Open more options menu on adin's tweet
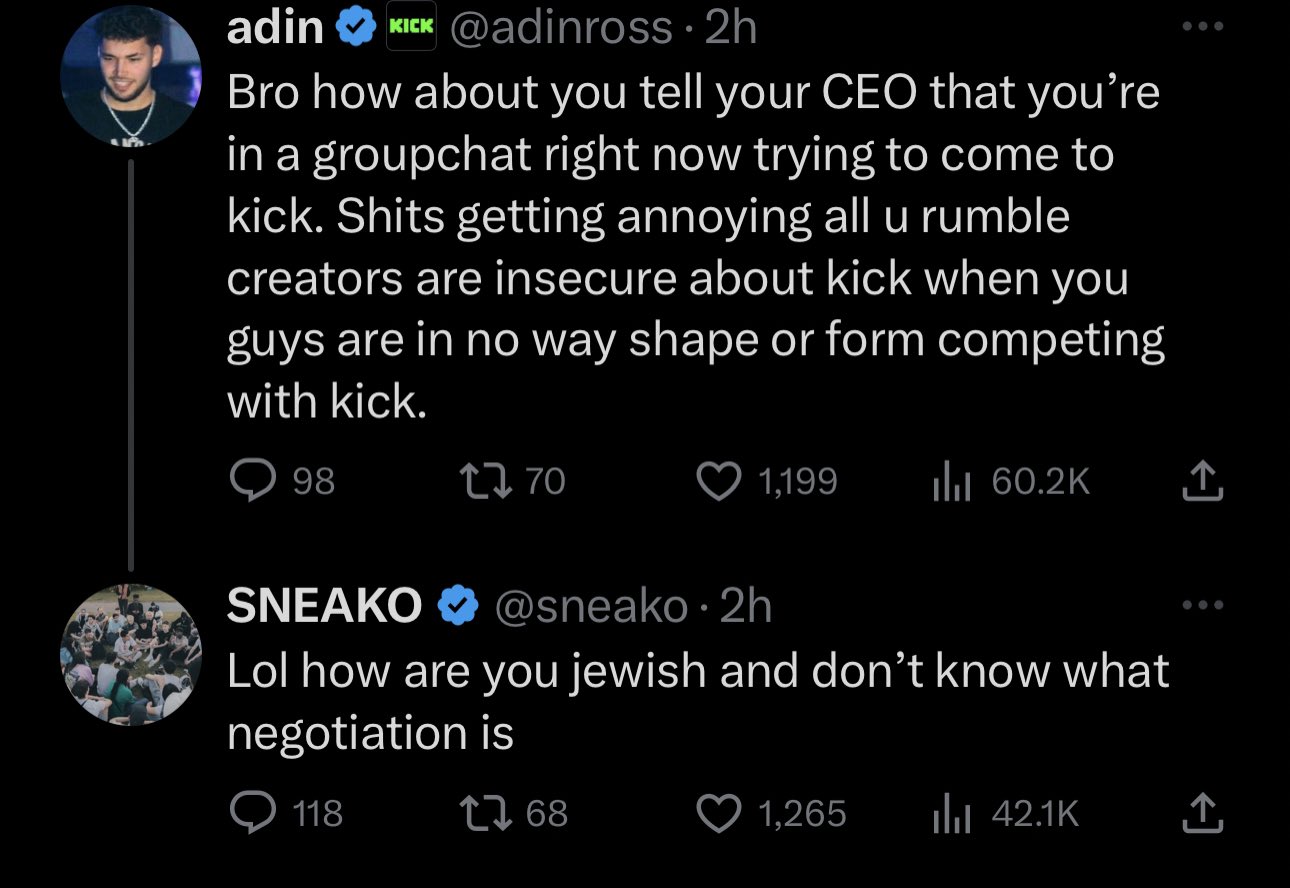This screenshot has width=1290, height=888. 1201,28
